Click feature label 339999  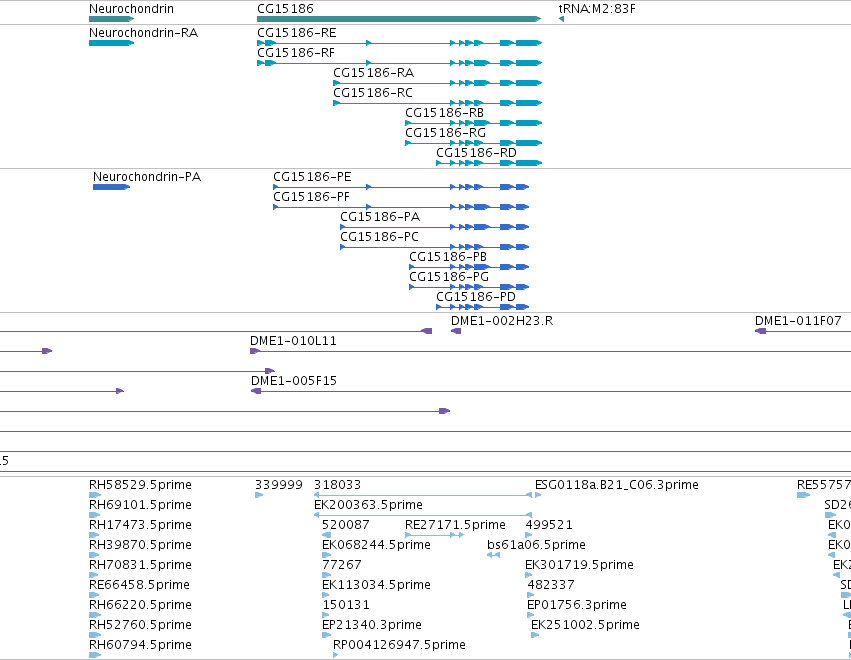pos(279,485)
